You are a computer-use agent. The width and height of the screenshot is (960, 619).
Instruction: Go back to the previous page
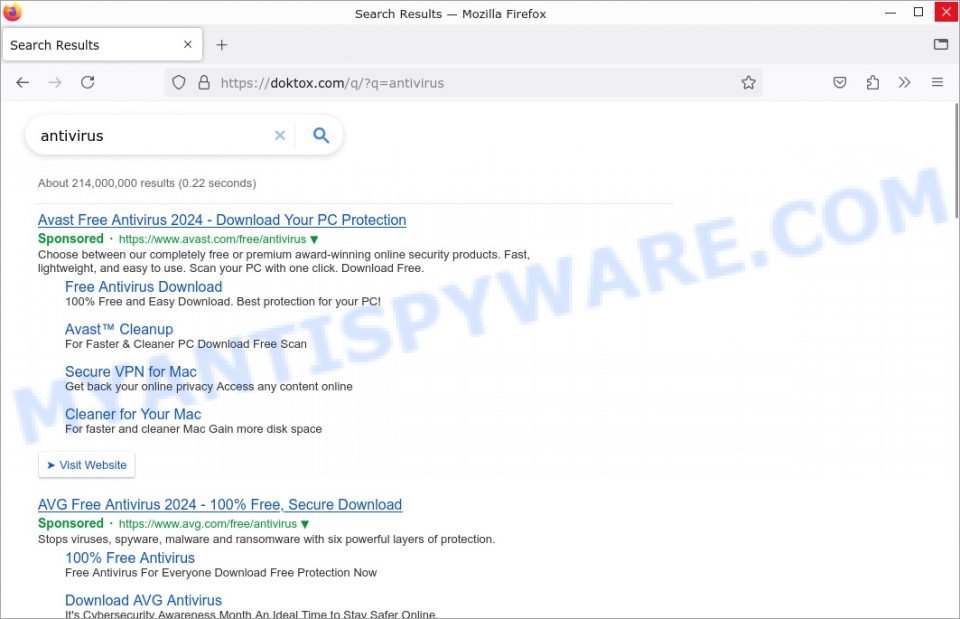tap(23, 83)
